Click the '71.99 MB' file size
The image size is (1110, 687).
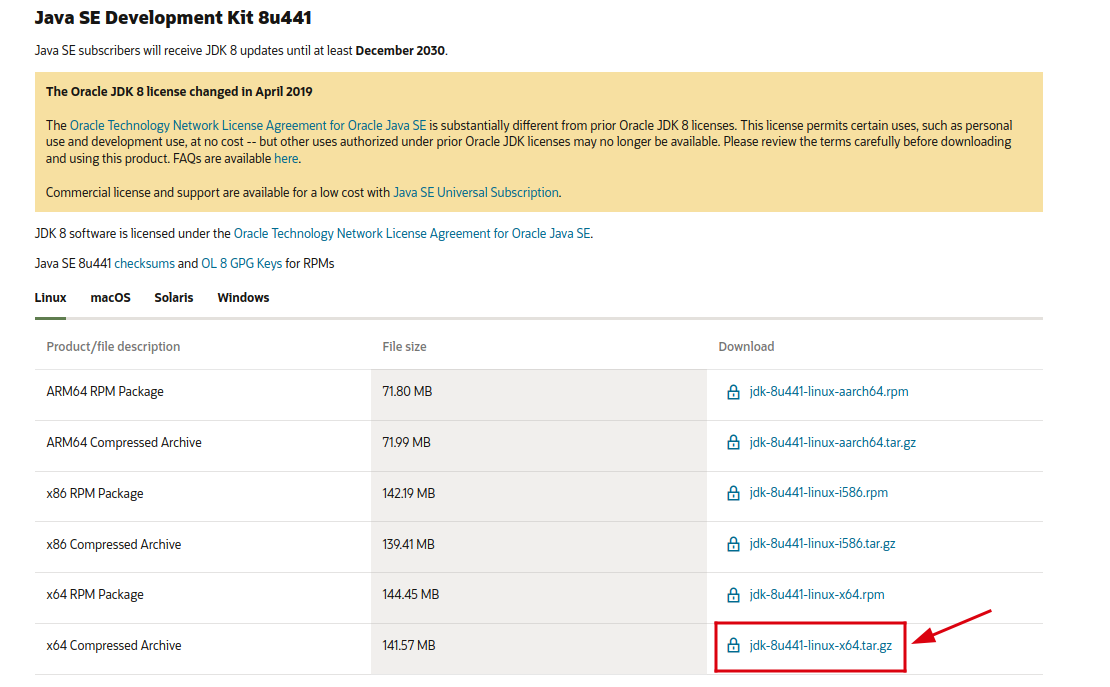click(406, 443)
